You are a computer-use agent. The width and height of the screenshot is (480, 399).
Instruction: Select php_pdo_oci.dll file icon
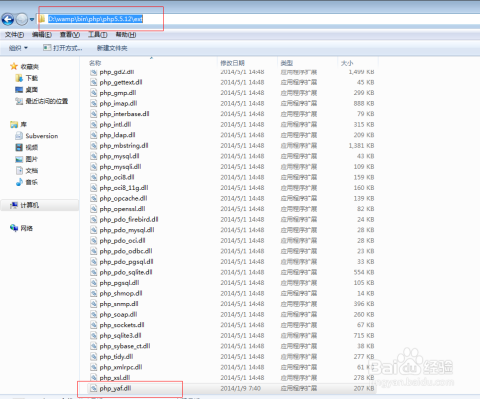click(94, 240)
